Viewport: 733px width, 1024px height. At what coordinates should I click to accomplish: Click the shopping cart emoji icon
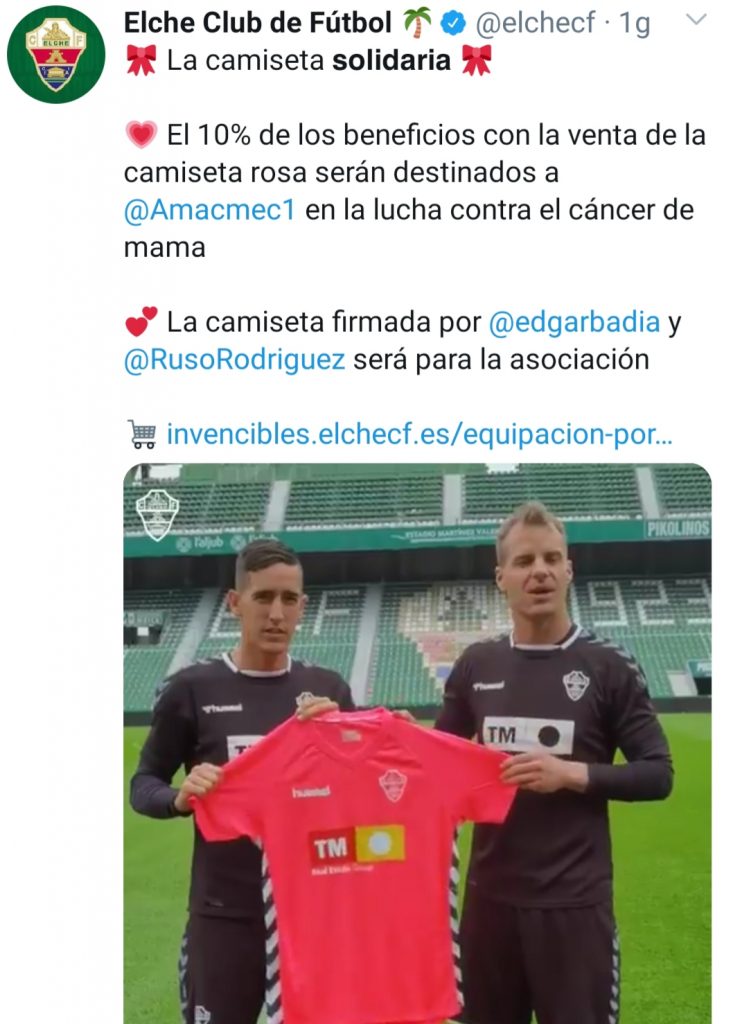pos(142,434)
